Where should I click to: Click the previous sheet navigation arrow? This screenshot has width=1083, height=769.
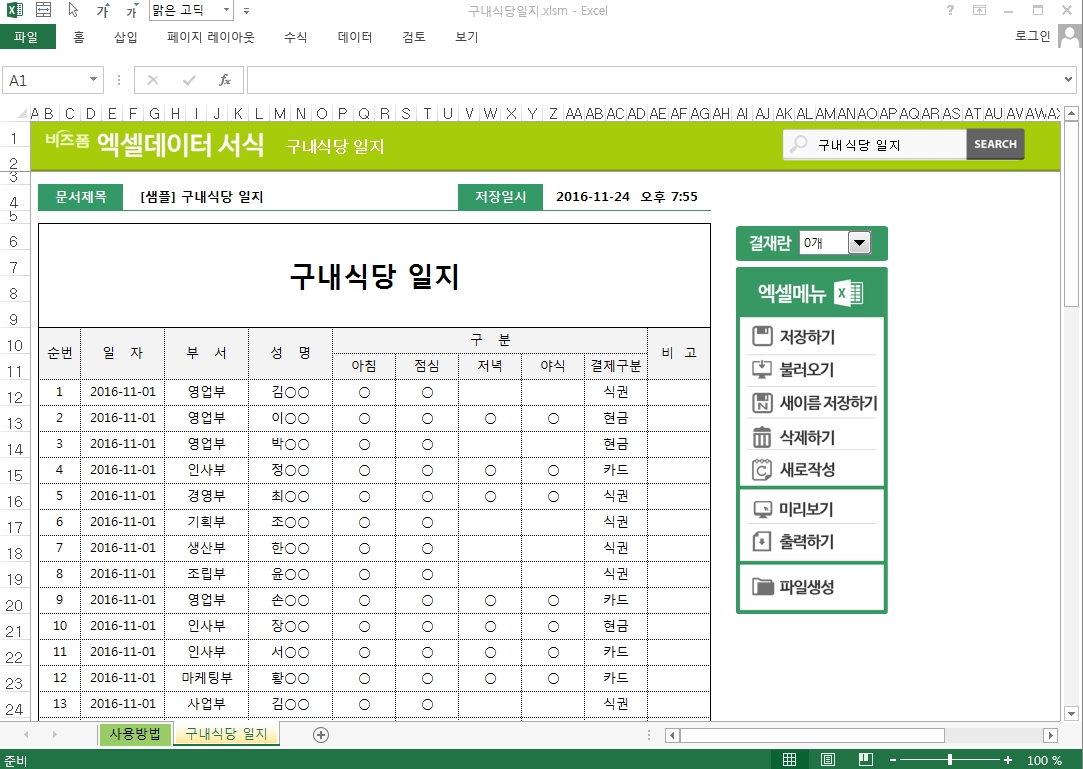coord(26,734)
